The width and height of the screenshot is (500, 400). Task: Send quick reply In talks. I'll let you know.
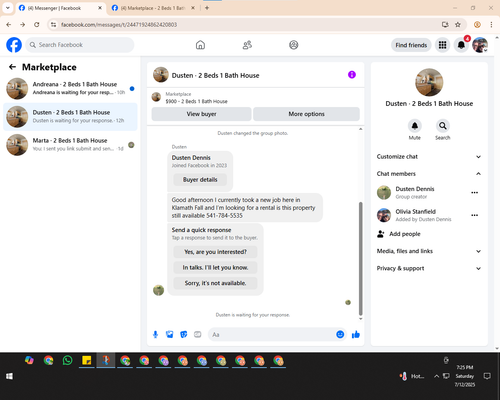(215, 268)
